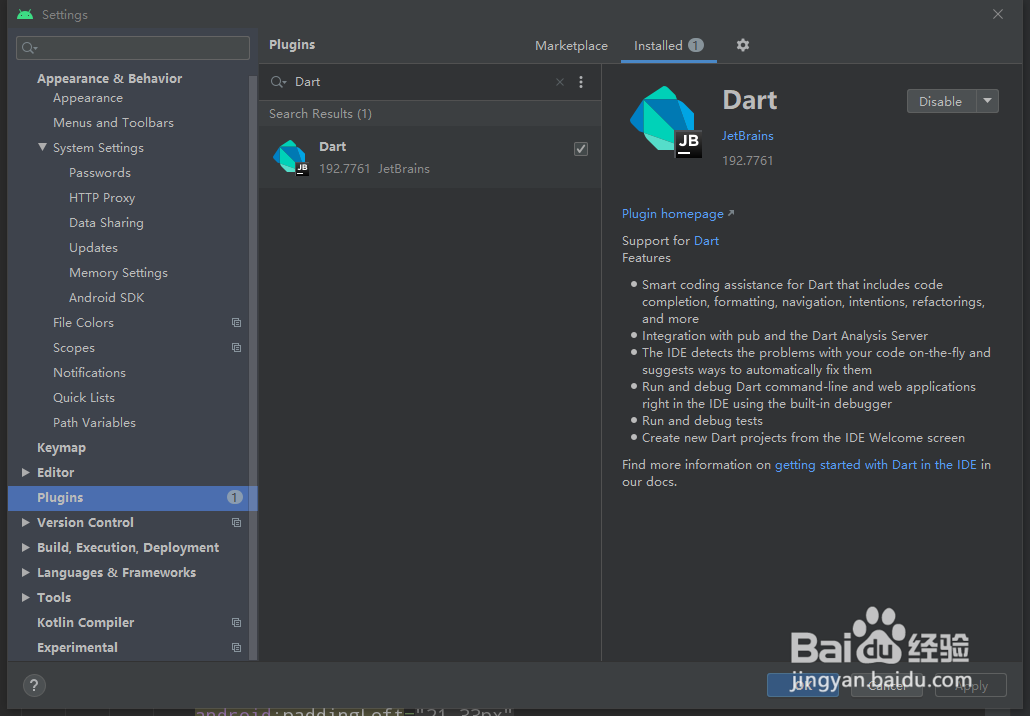Click the Search Results (1) header

(321, 114)
